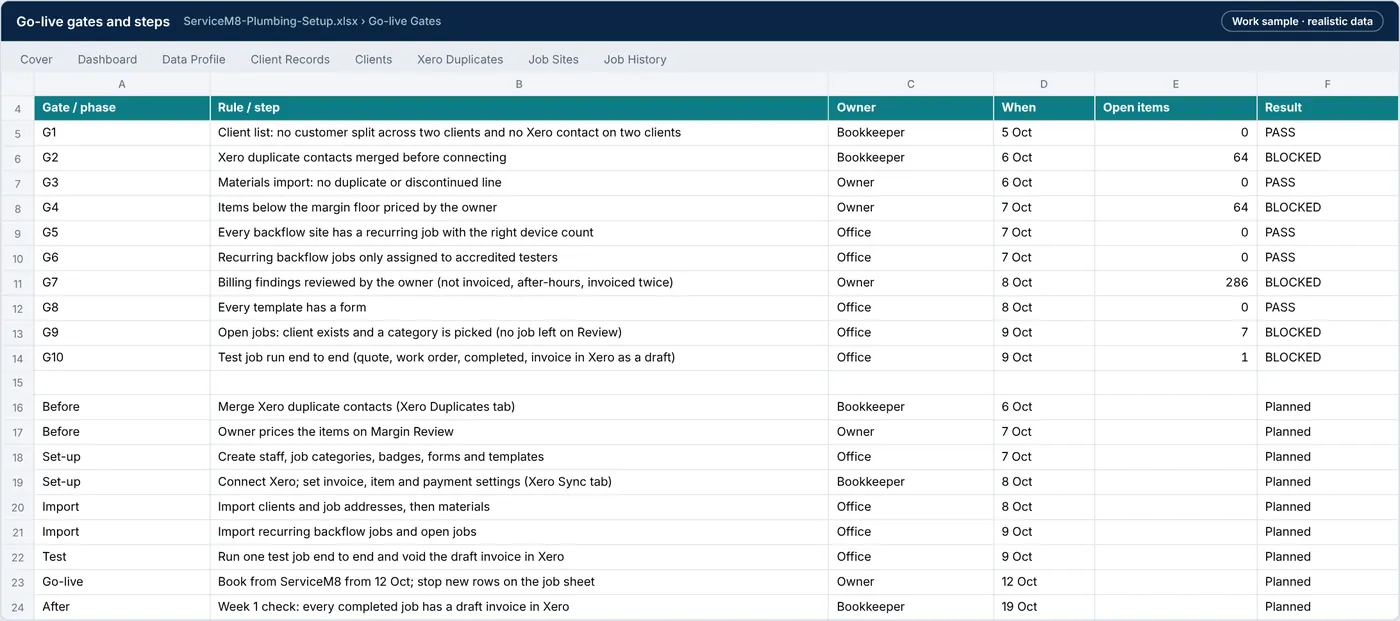Select the open items value 1 for G10
This screenshot has height=621, width=1400.
click(1176, 358)
